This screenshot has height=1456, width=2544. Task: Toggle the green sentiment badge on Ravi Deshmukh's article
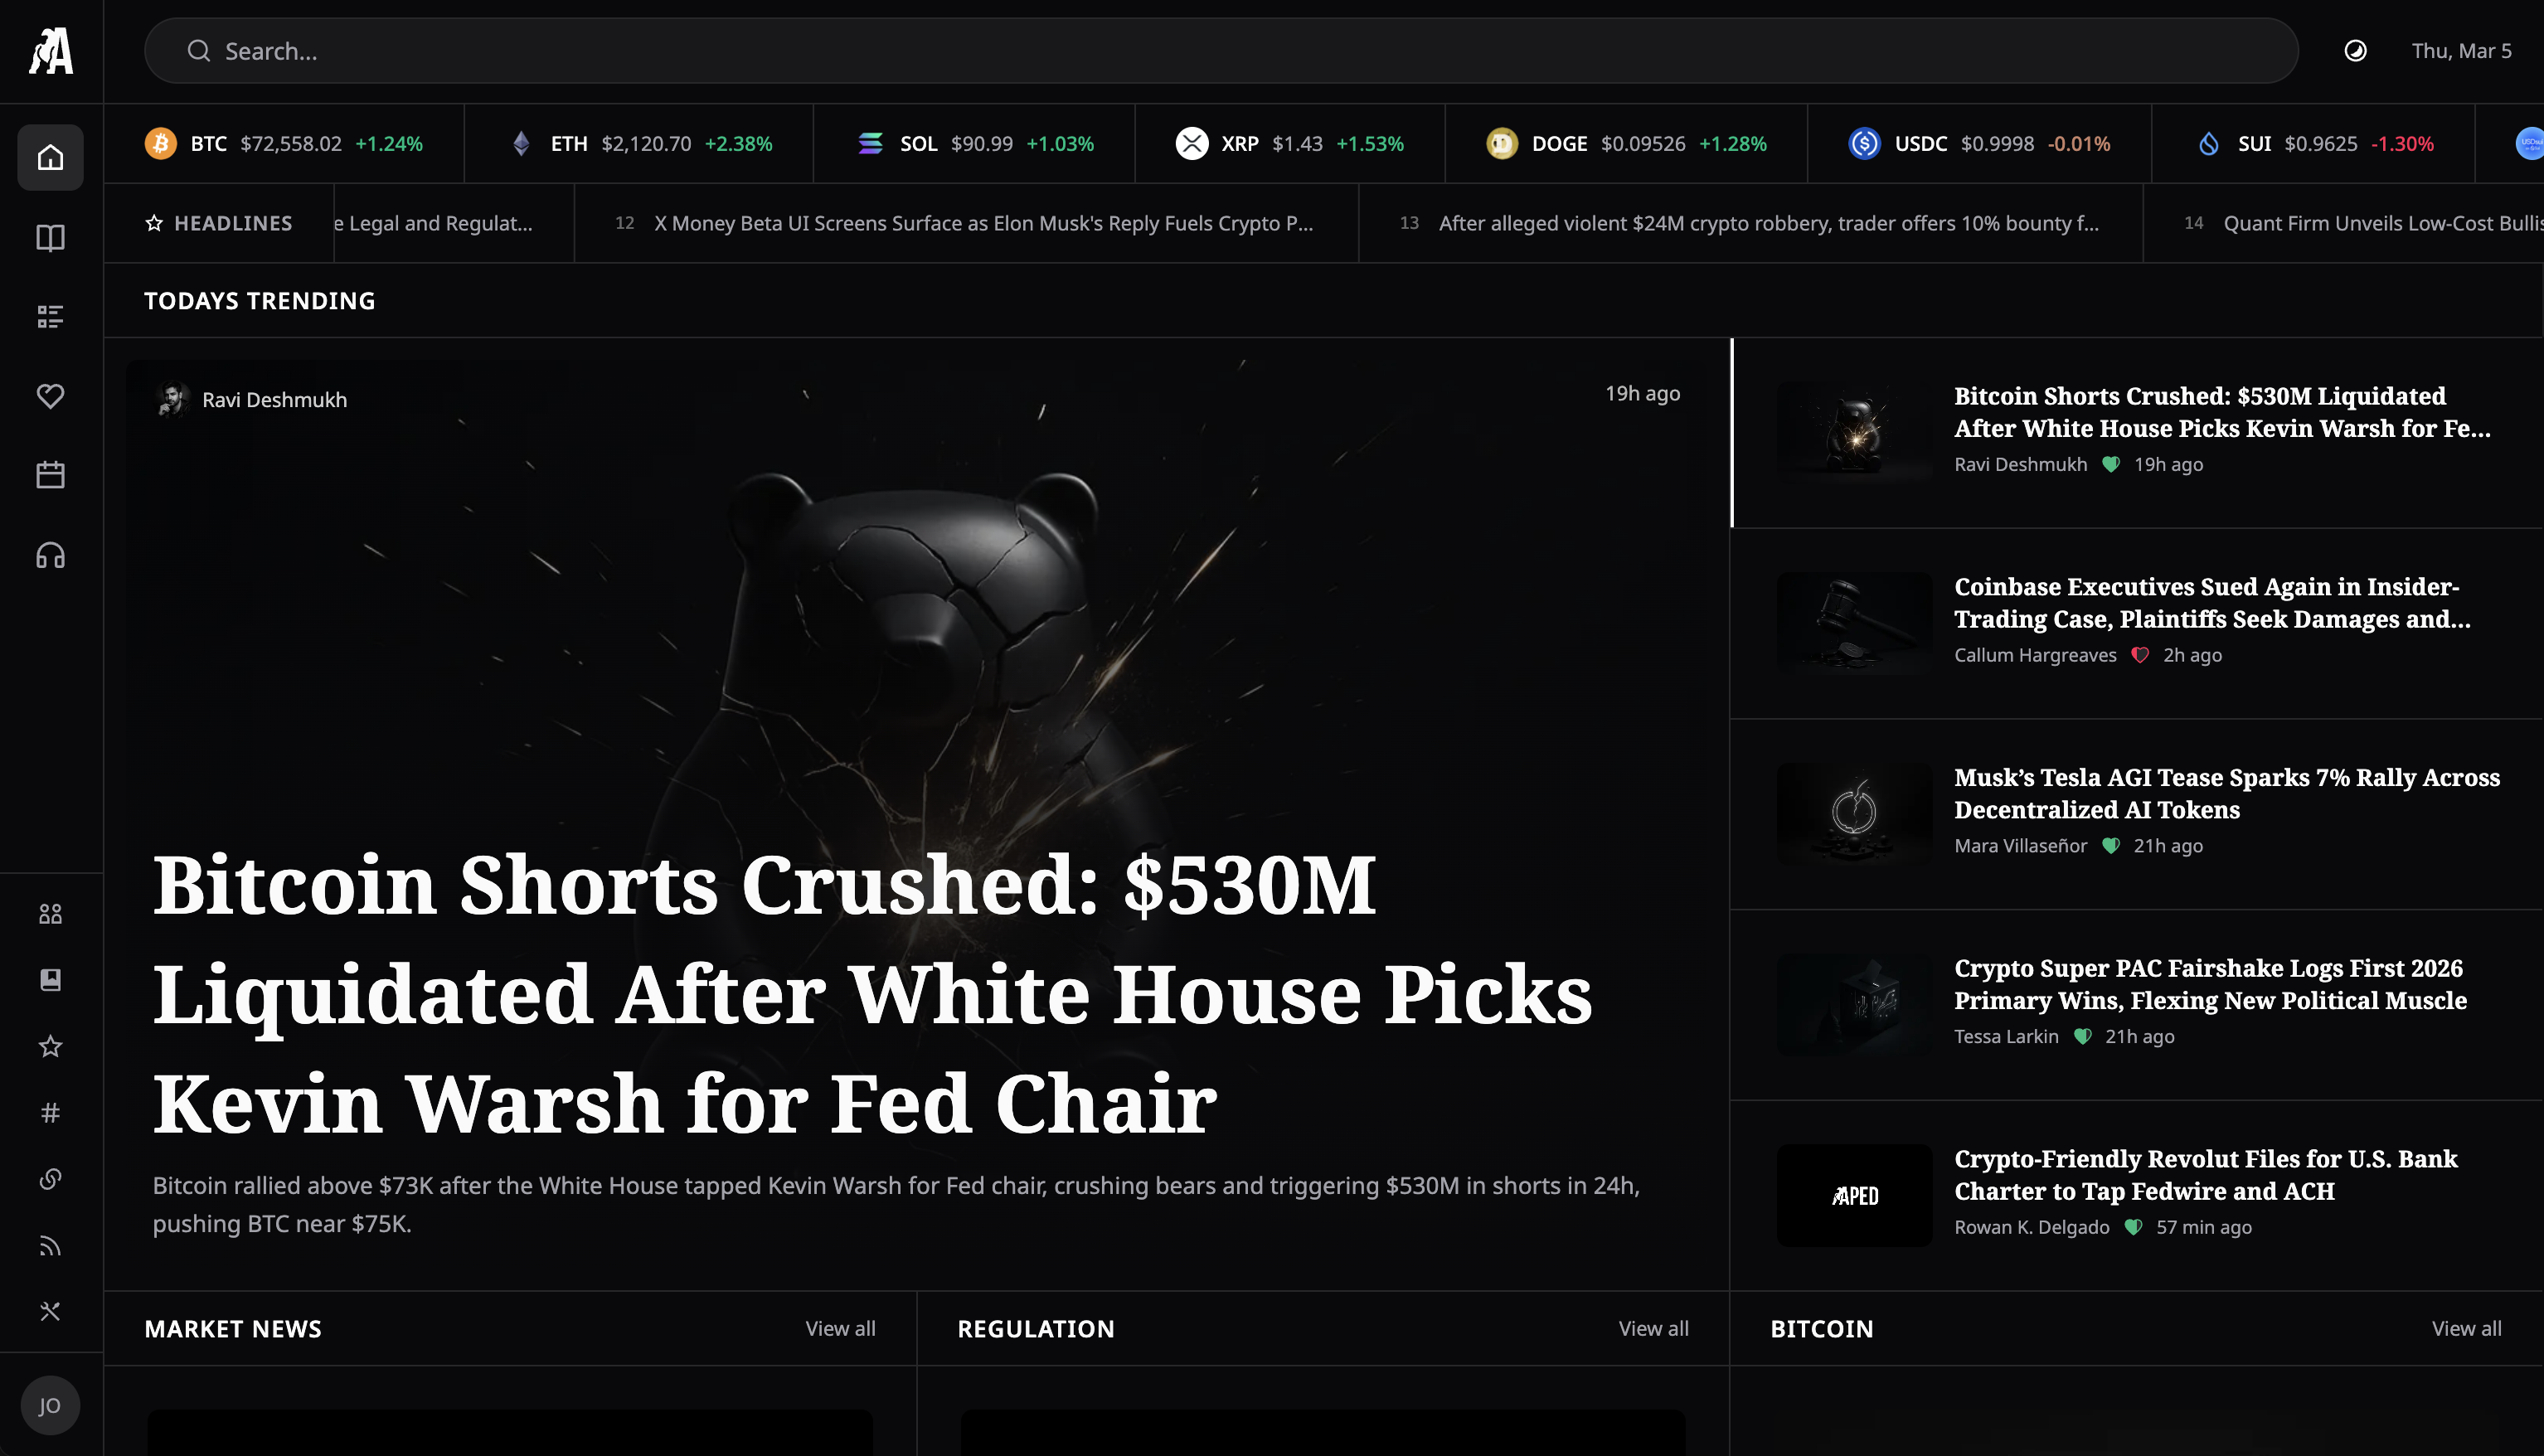2111,464
